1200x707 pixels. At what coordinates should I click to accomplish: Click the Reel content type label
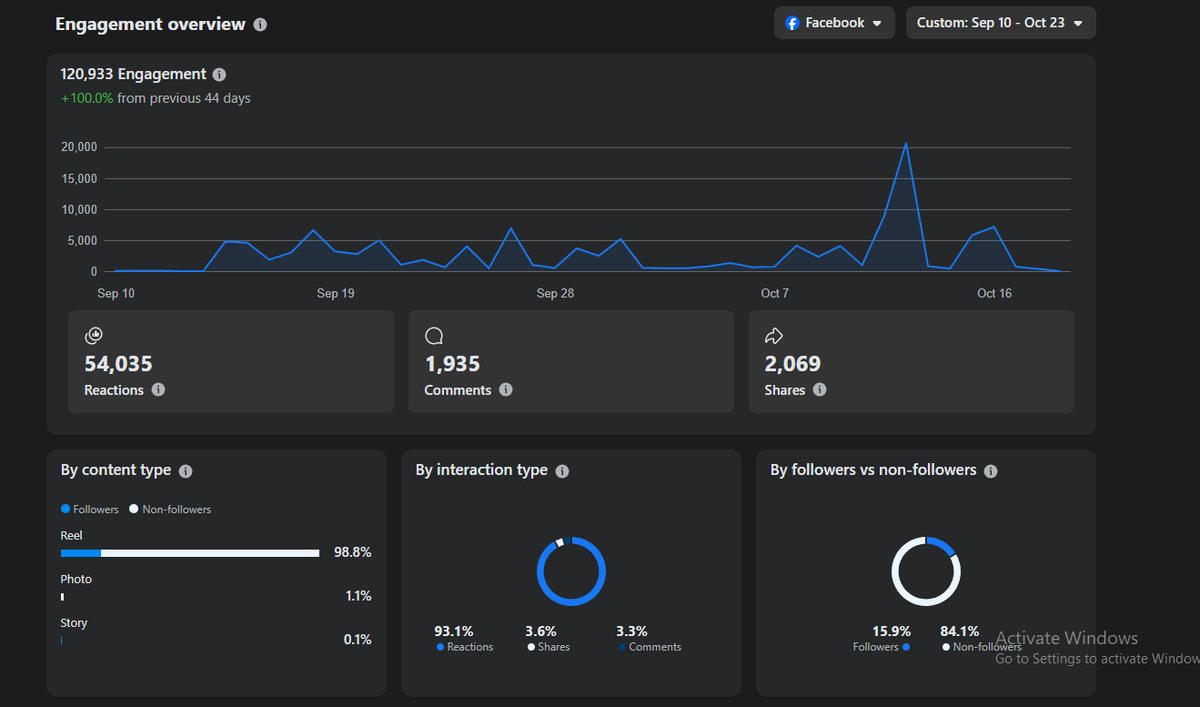click(x=71, y=536)
